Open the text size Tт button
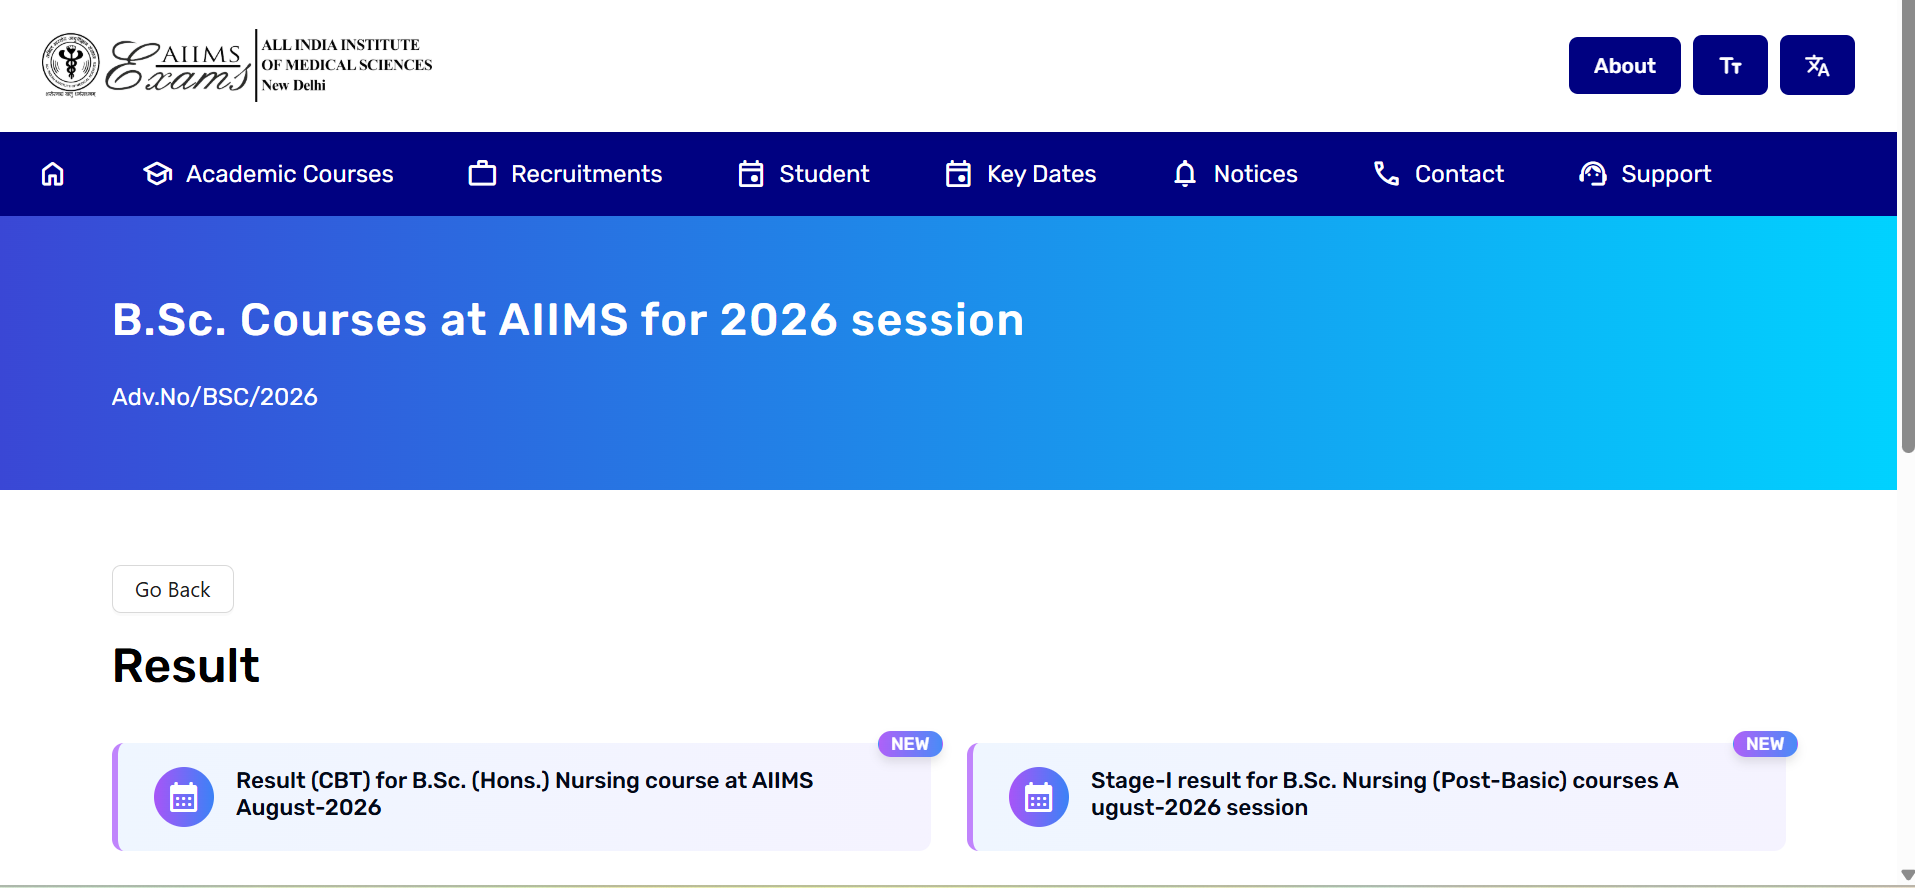This screenshot has width=1915, height=888. point(1730,65)
